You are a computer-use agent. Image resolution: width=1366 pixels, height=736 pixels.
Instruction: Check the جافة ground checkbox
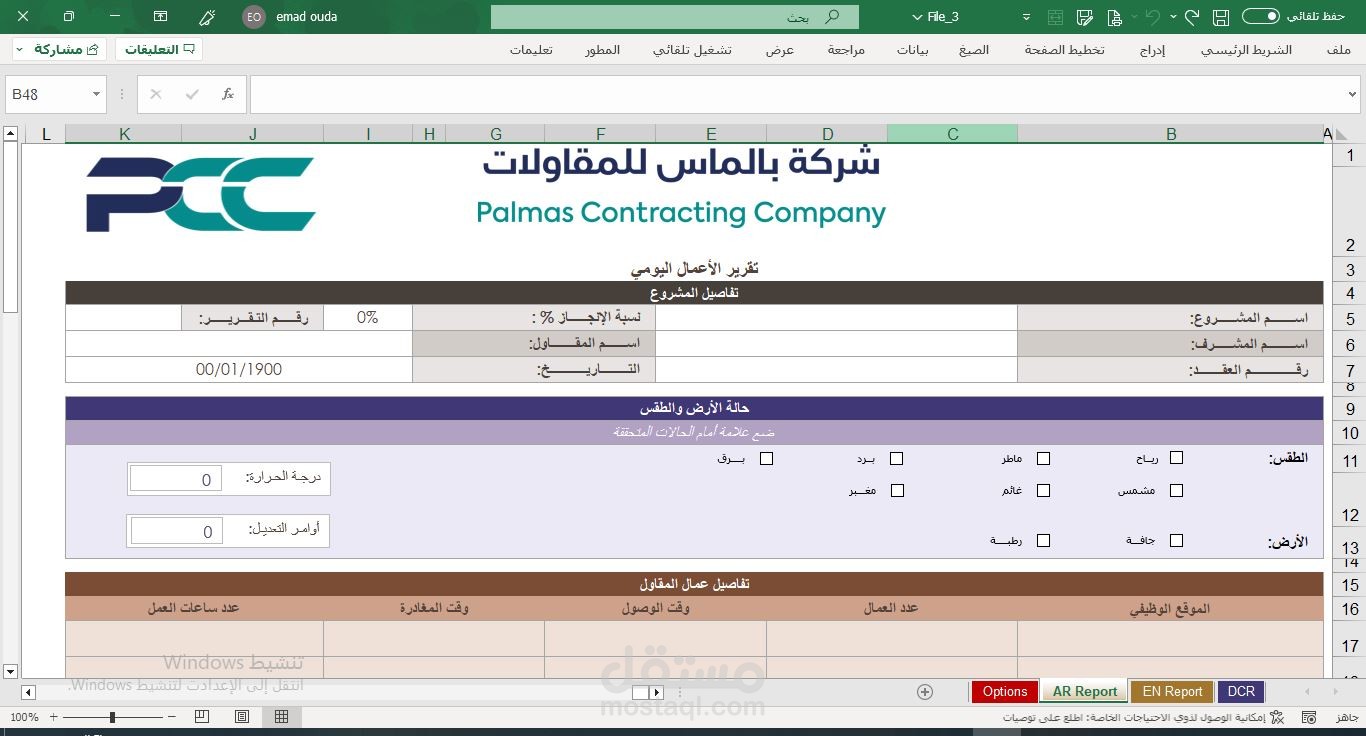pos(1176,540)
